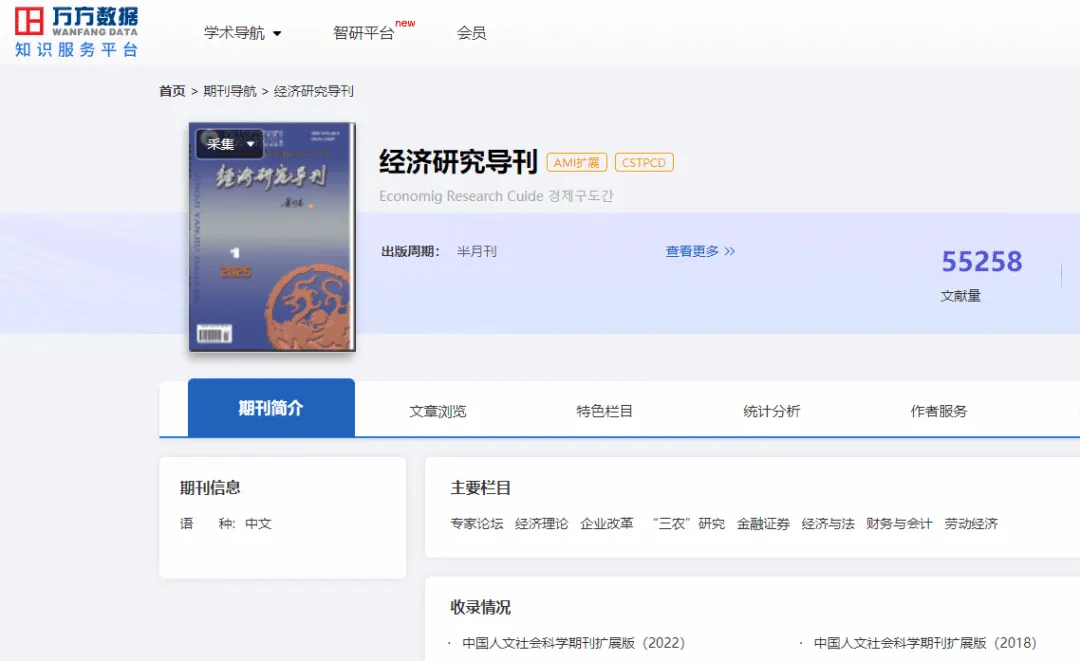Click the "三农"研究 column entry
Screen dimensions: 1080x661
pyautogui.click(x=688, y=524)
